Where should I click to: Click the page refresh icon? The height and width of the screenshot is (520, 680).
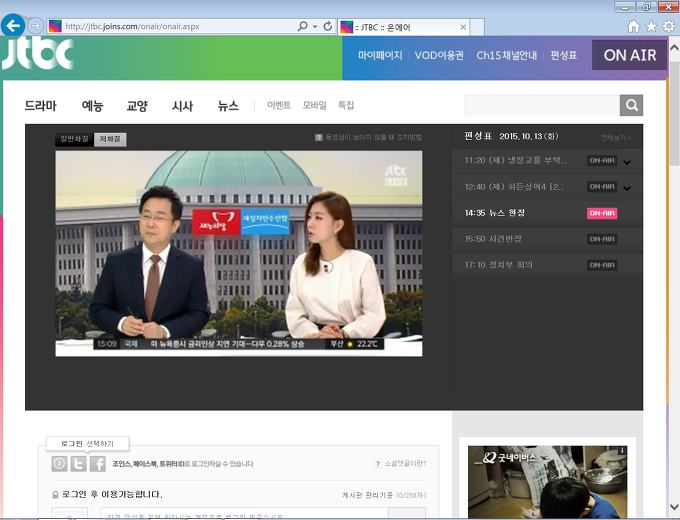point(328,26)
